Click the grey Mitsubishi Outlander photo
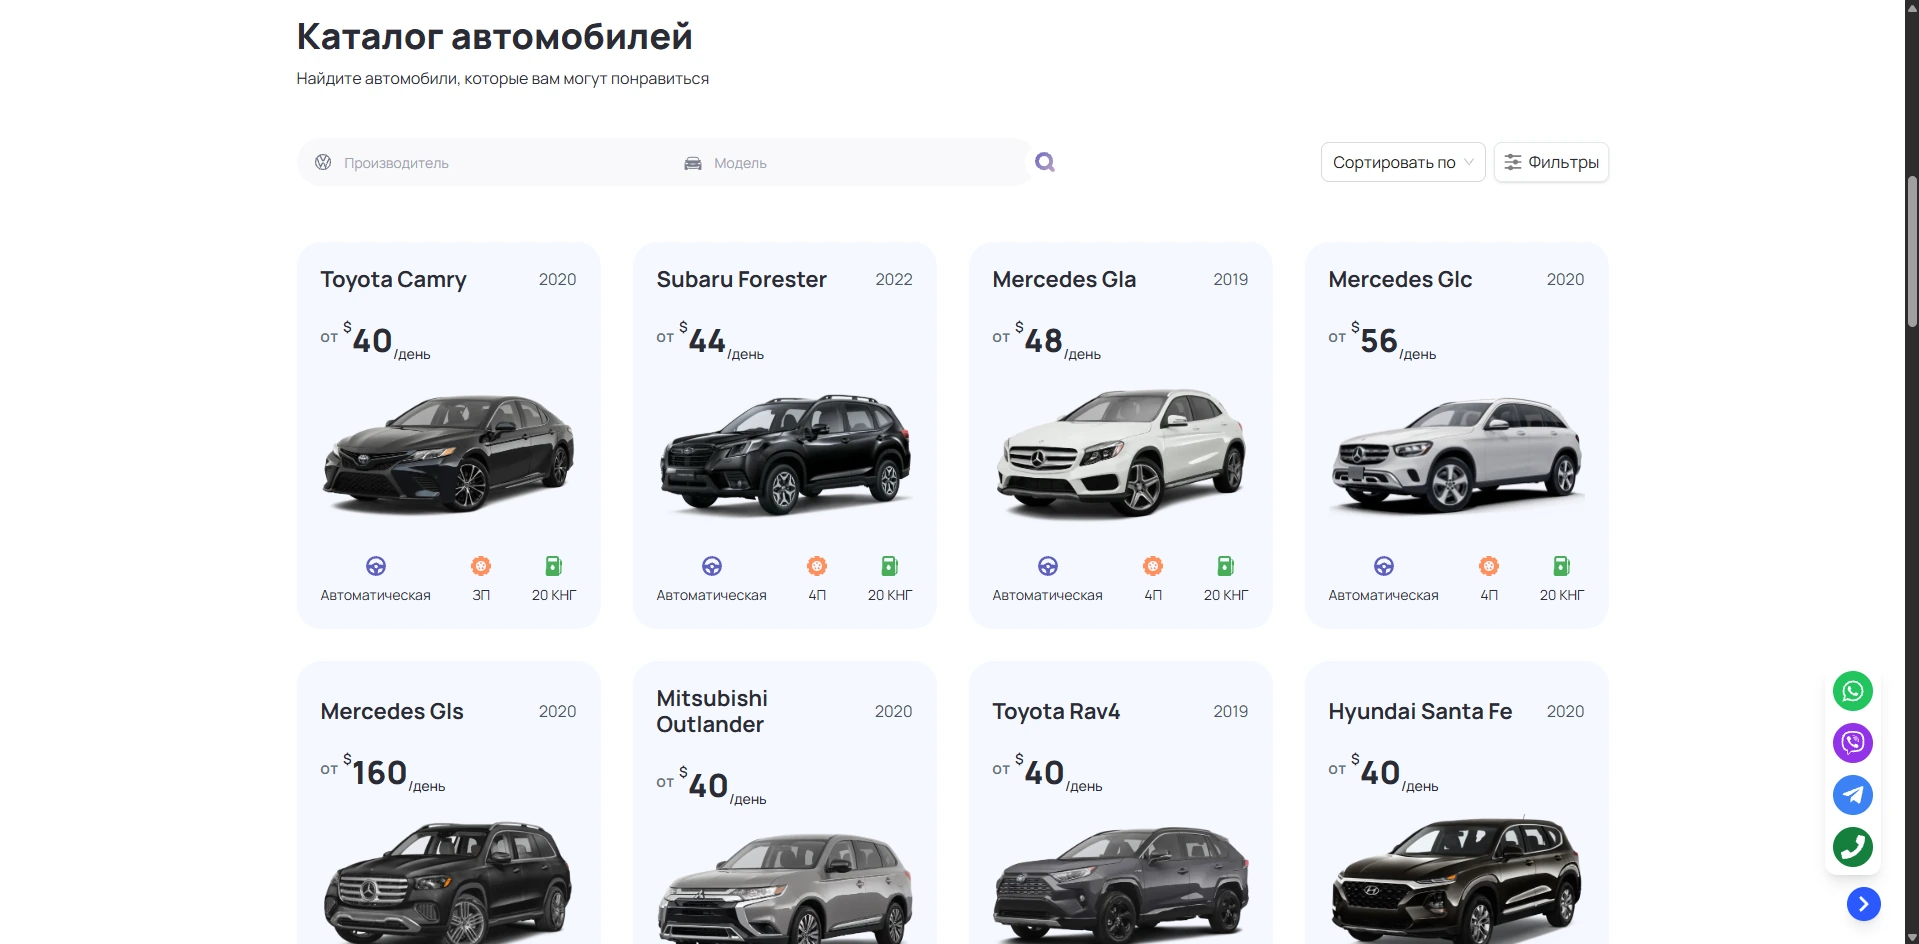Viewport: 1919px width, 944px height. point(785,888)
